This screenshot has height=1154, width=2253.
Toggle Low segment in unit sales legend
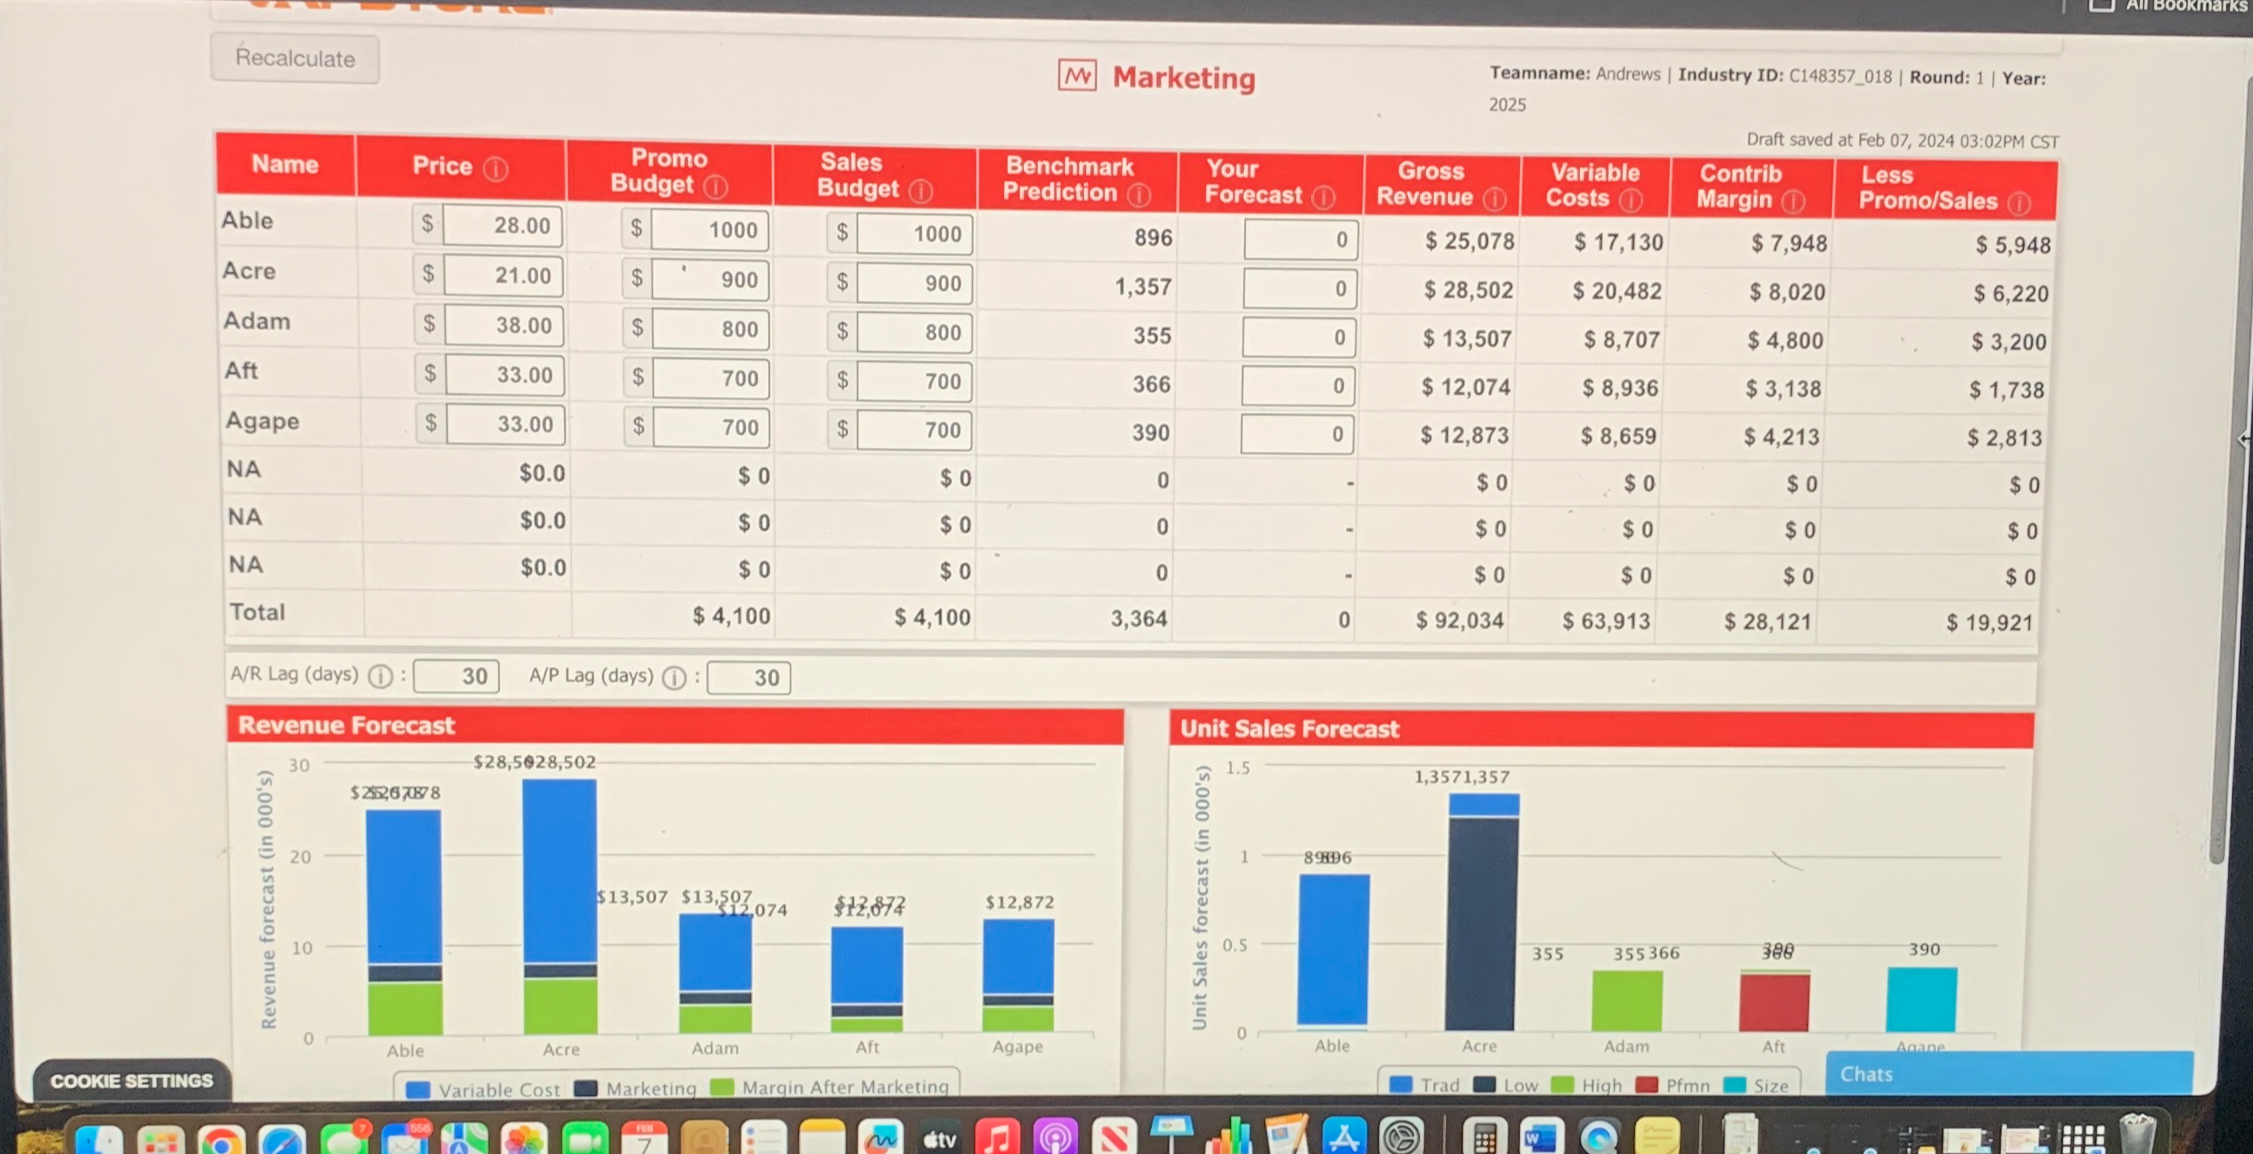coord(1507,1085)
